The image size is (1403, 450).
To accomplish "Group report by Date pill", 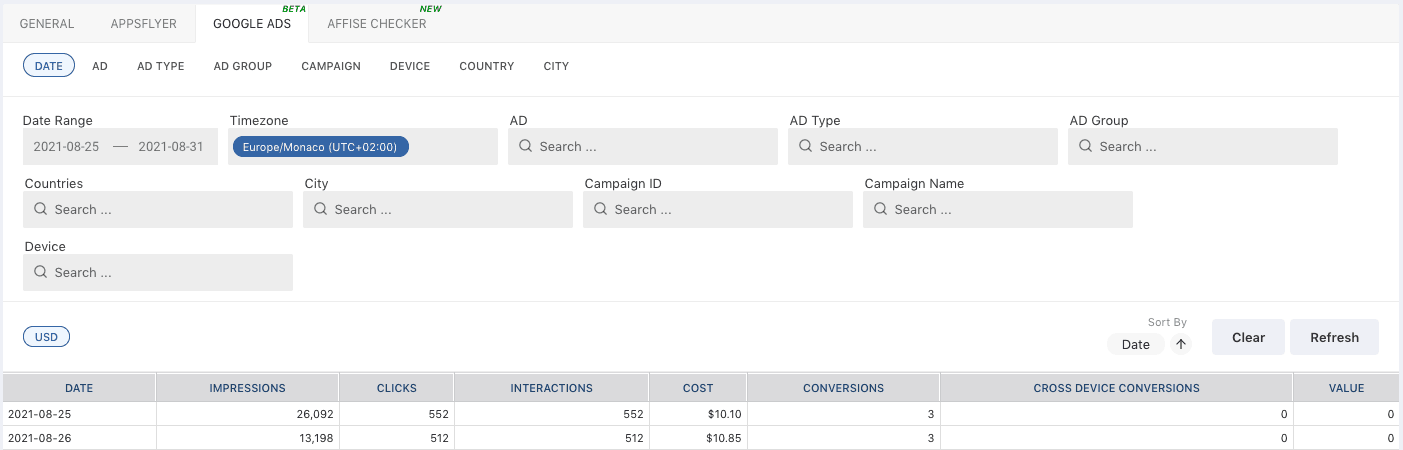I will click(49, 66).
